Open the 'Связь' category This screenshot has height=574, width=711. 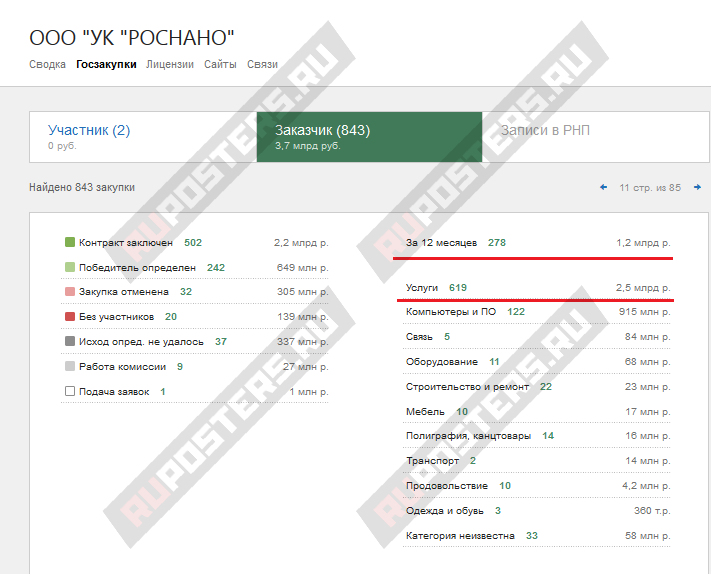coord(419,337)
